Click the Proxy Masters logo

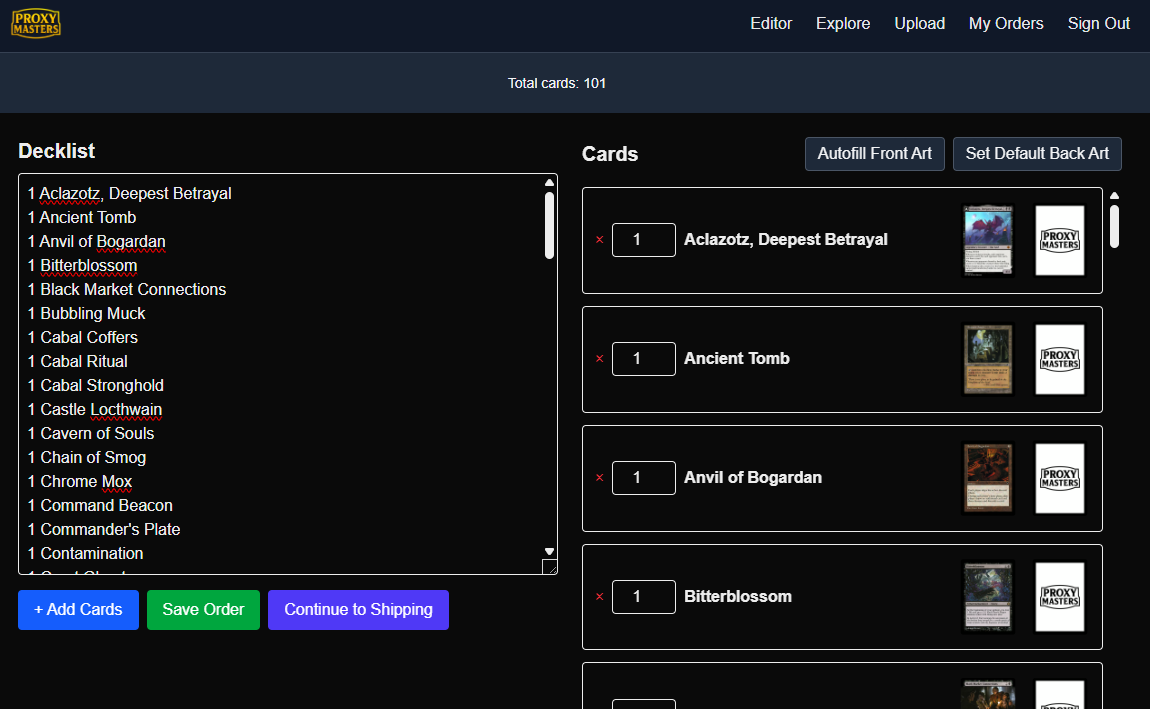pyautogui.click(x=35, y=22)
